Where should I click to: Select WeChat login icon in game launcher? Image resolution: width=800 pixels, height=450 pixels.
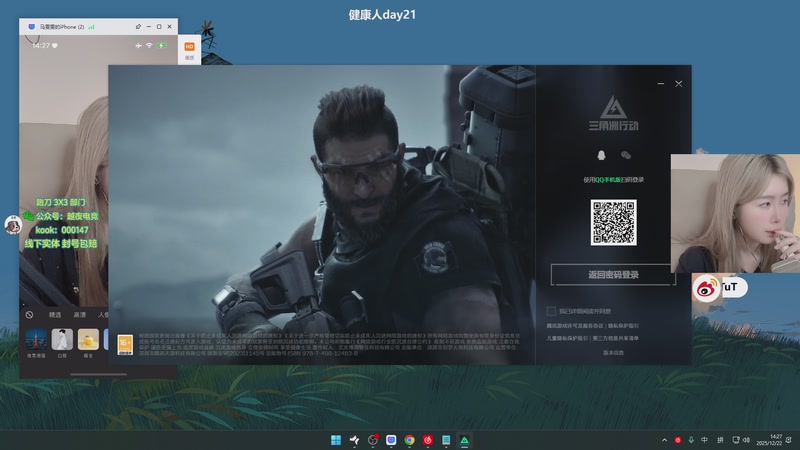[x=626, y=155]
